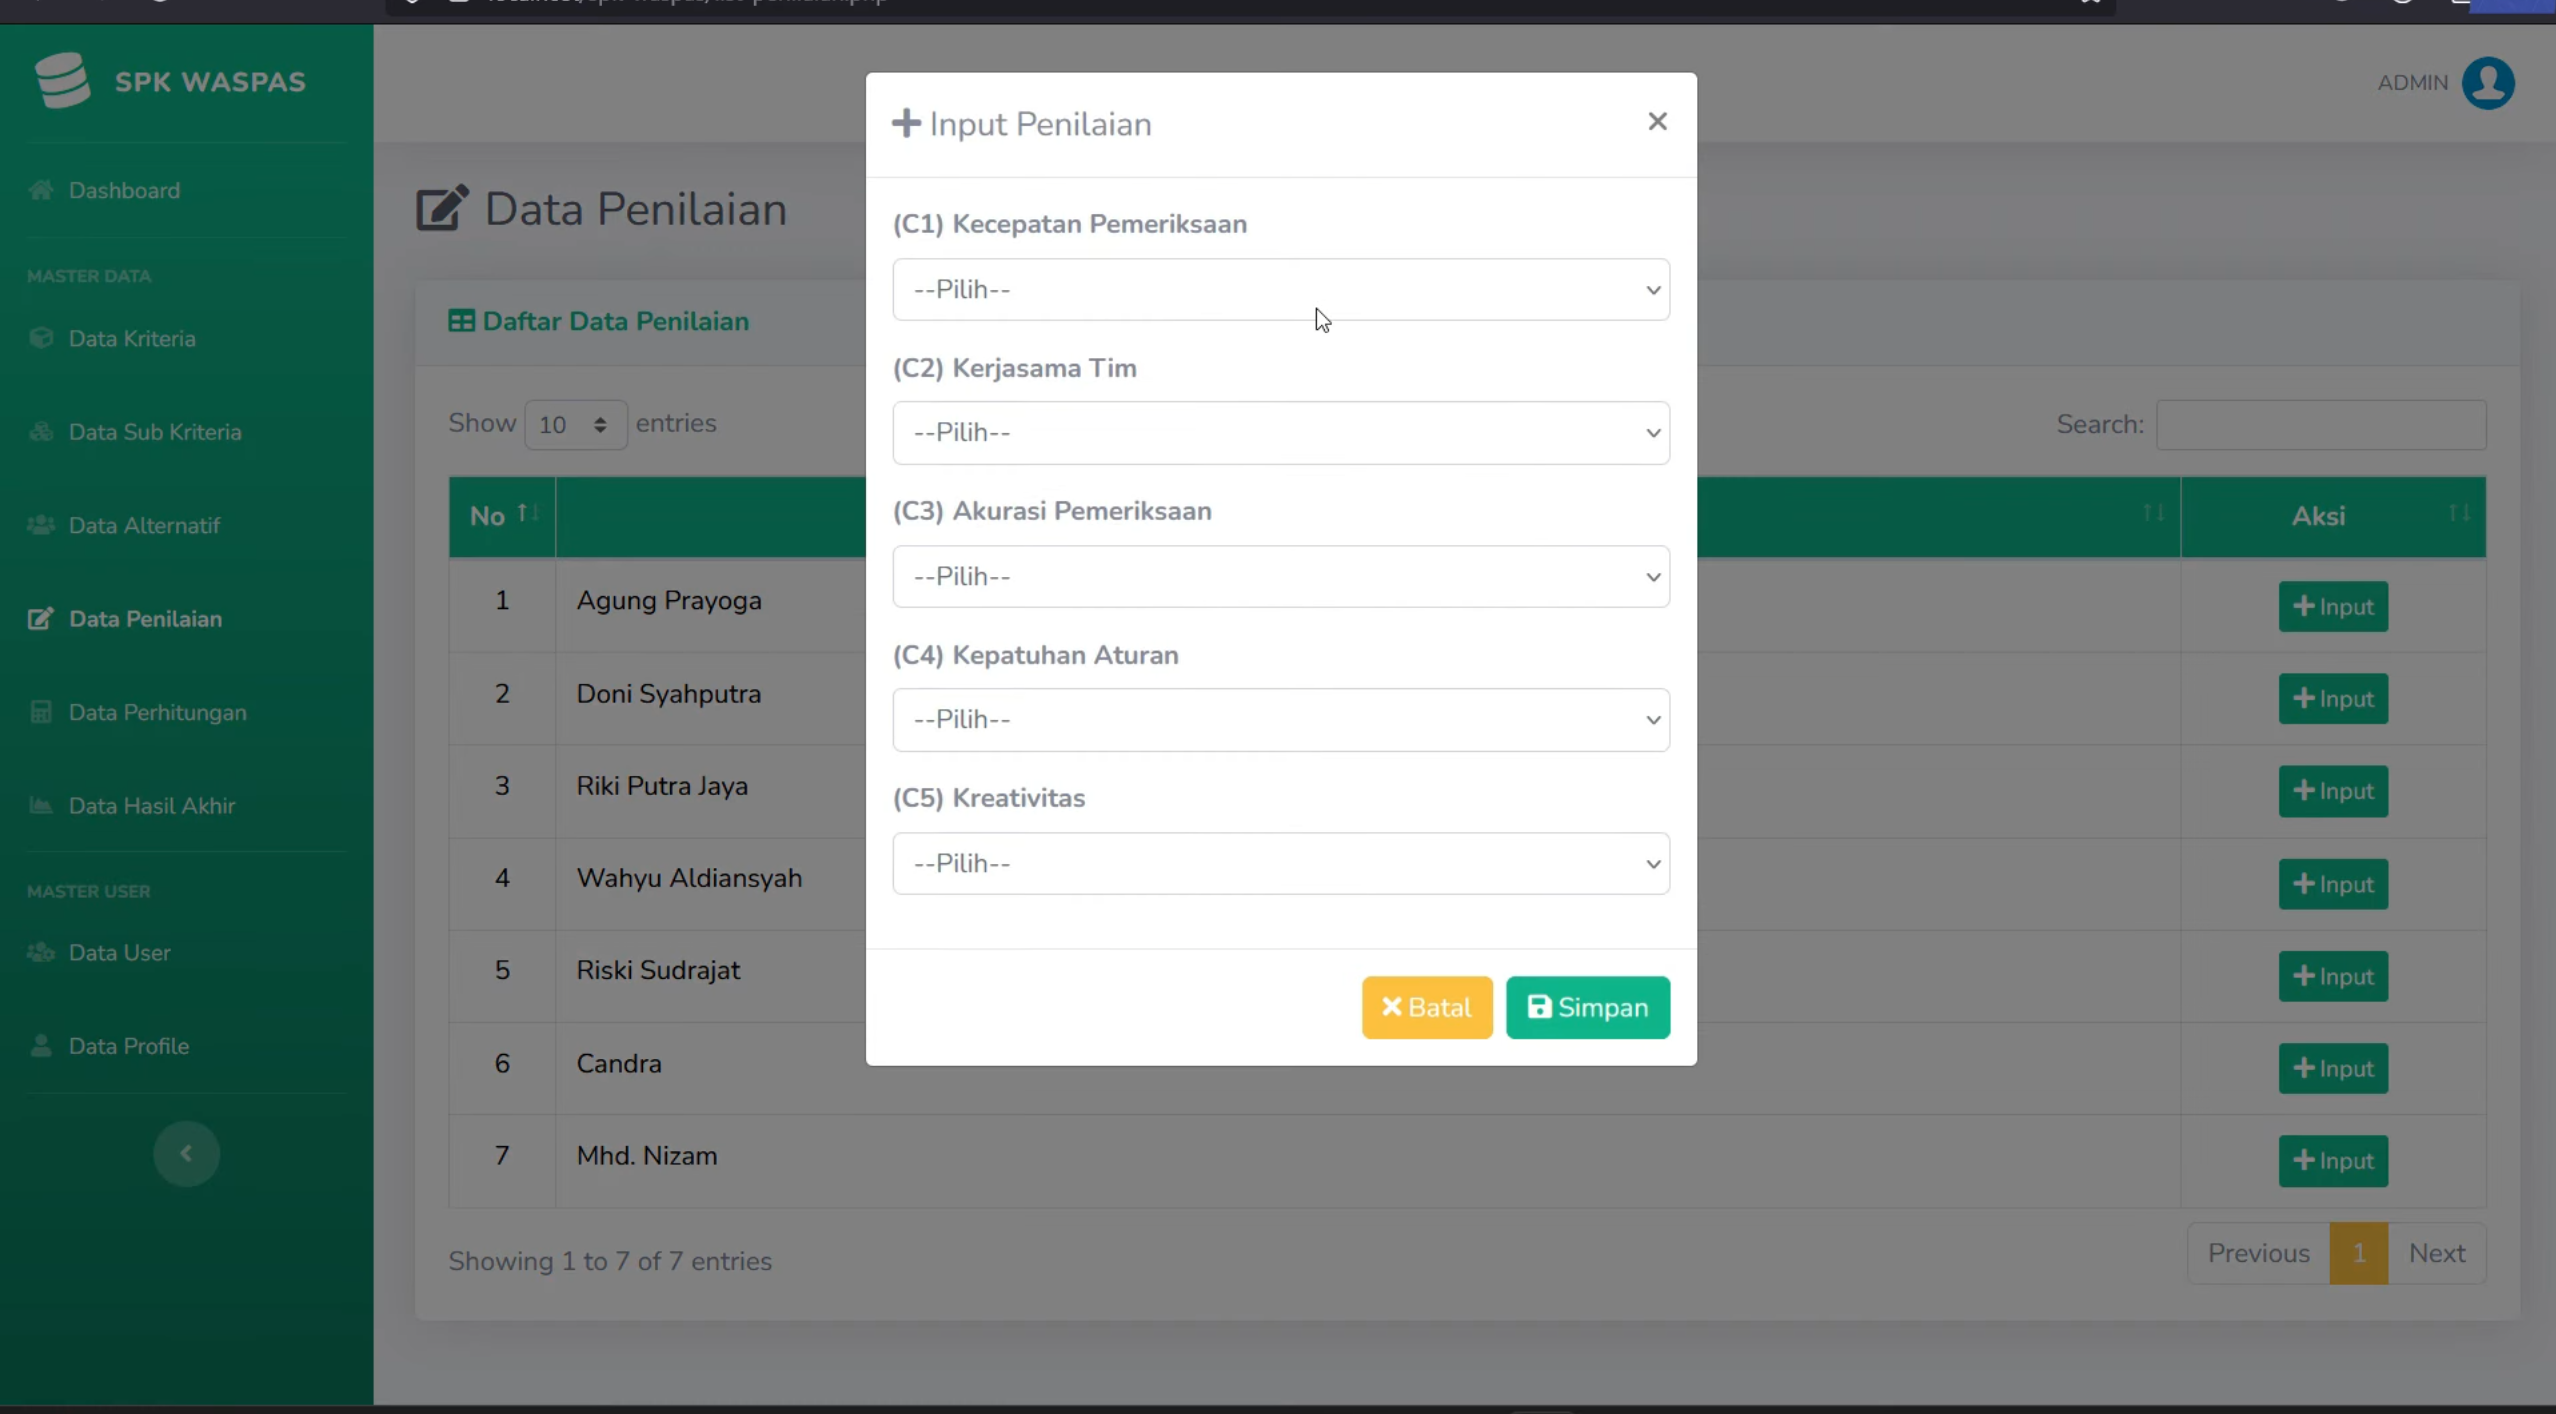The image size is (2556, 1414).
Task: Click the SPK WASPAS logo icon
Action: point(62,80)
